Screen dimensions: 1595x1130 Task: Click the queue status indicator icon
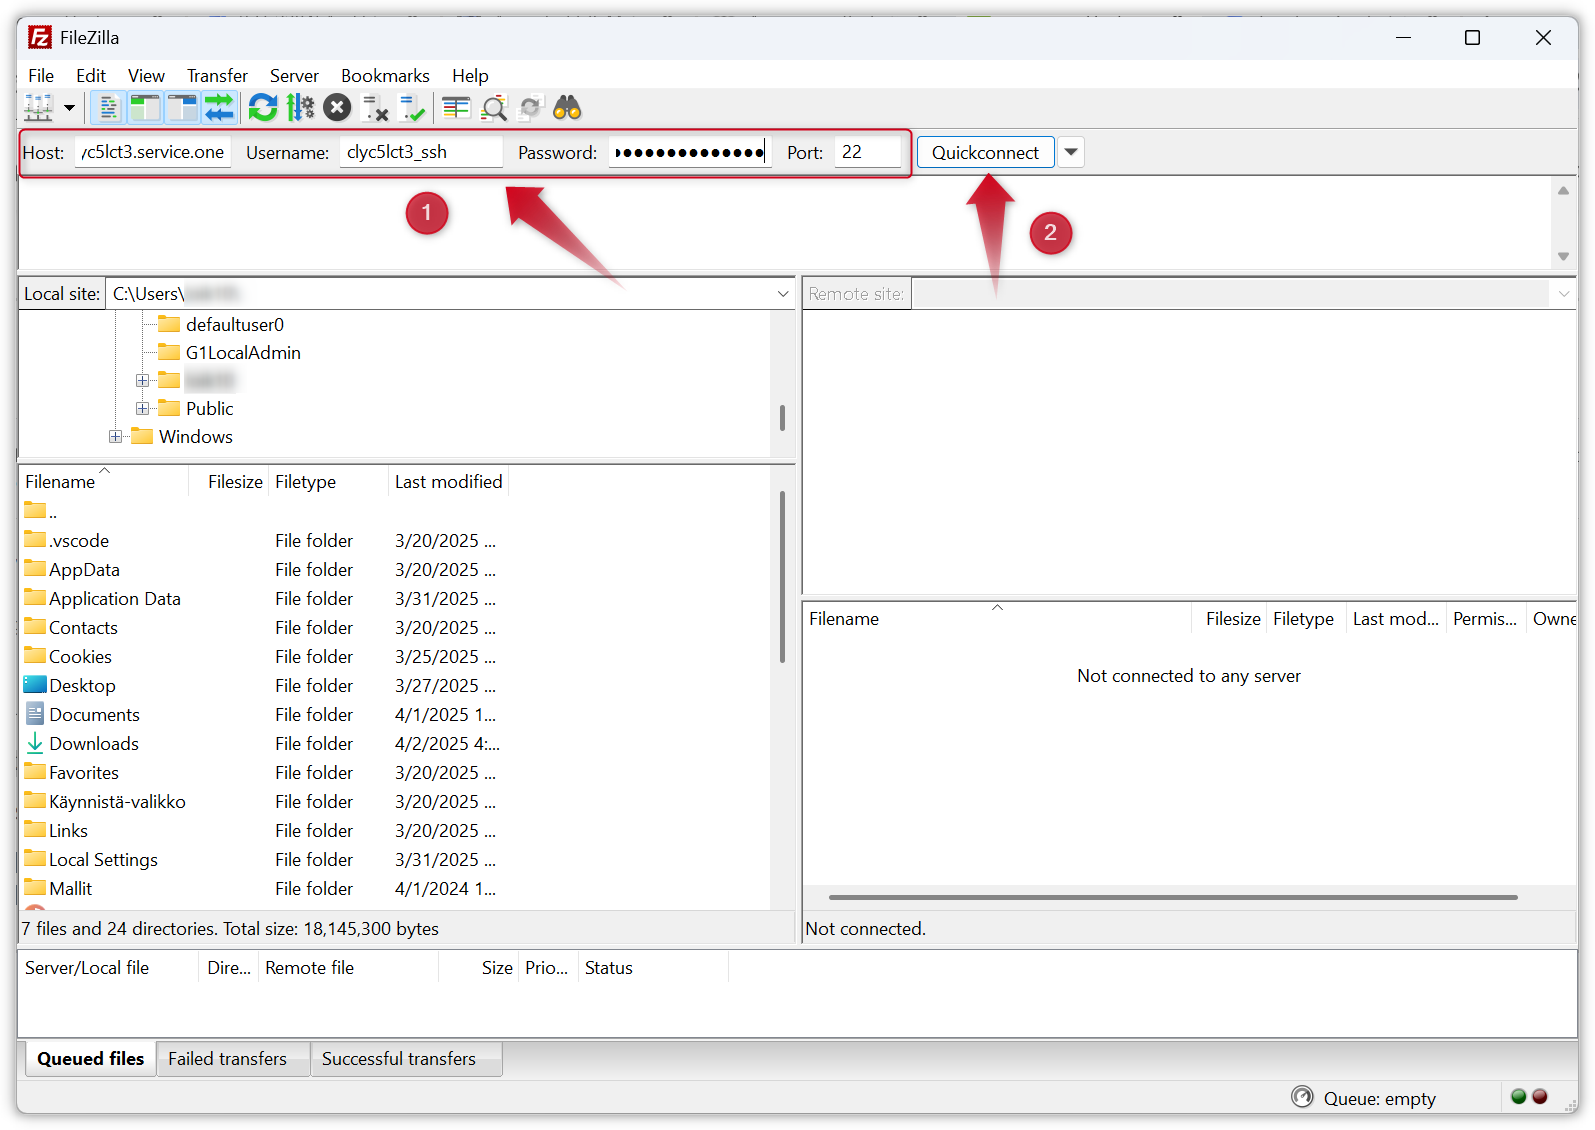[1302, 1097]
